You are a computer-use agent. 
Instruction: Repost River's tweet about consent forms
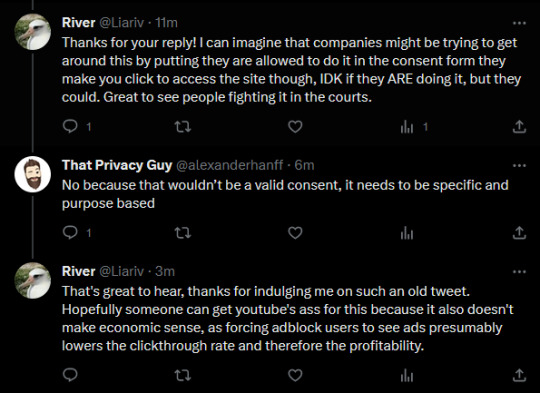[x=183, y=126]
